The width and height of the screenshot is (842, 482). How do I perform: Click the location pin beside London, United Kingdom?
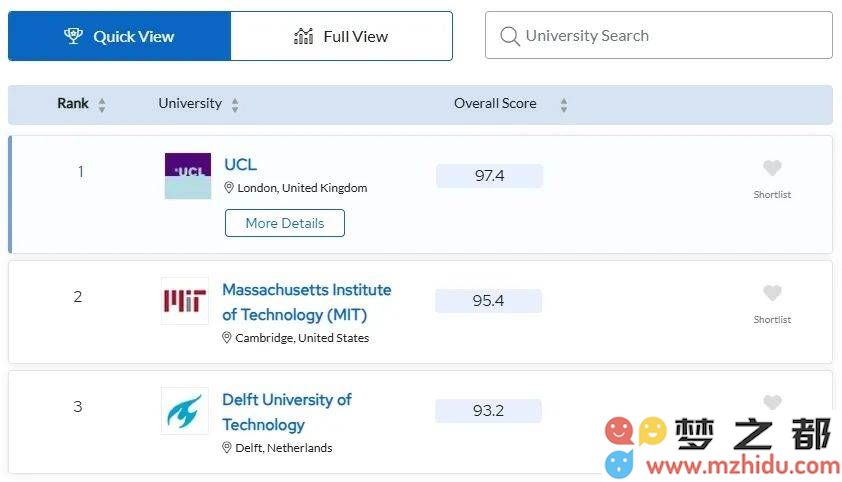[229, 187]
